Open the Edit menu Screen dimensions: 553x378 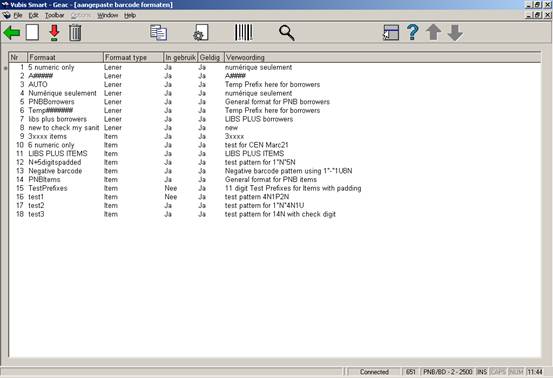[34, 15]
